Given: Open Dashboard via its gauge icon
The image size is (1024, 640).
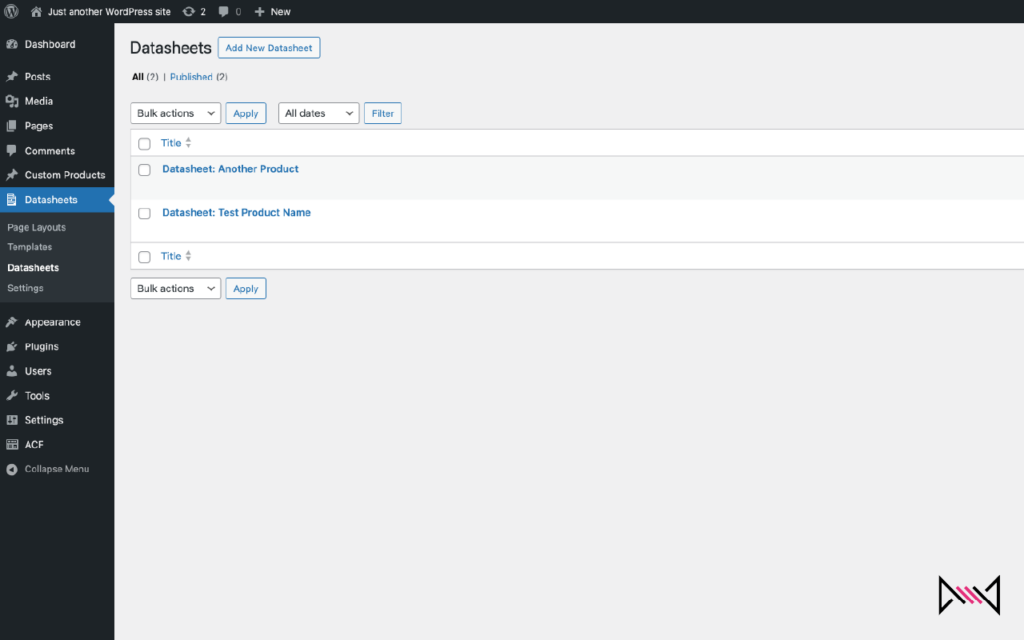Looking at the screenshot, I should pyautogui.click(x=12, y=44).
